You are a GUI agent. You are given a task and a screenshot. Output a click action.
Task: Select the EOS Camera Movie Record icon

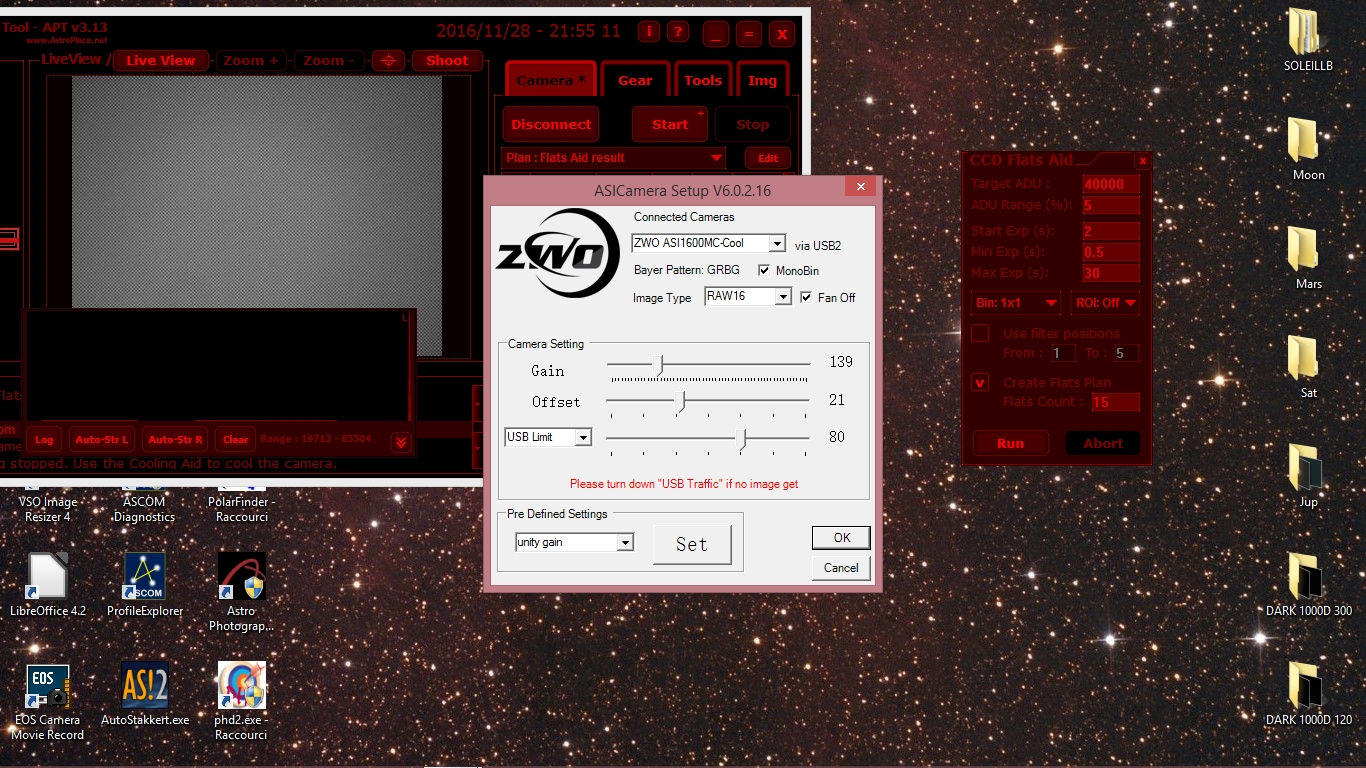(x=48, y=701)
